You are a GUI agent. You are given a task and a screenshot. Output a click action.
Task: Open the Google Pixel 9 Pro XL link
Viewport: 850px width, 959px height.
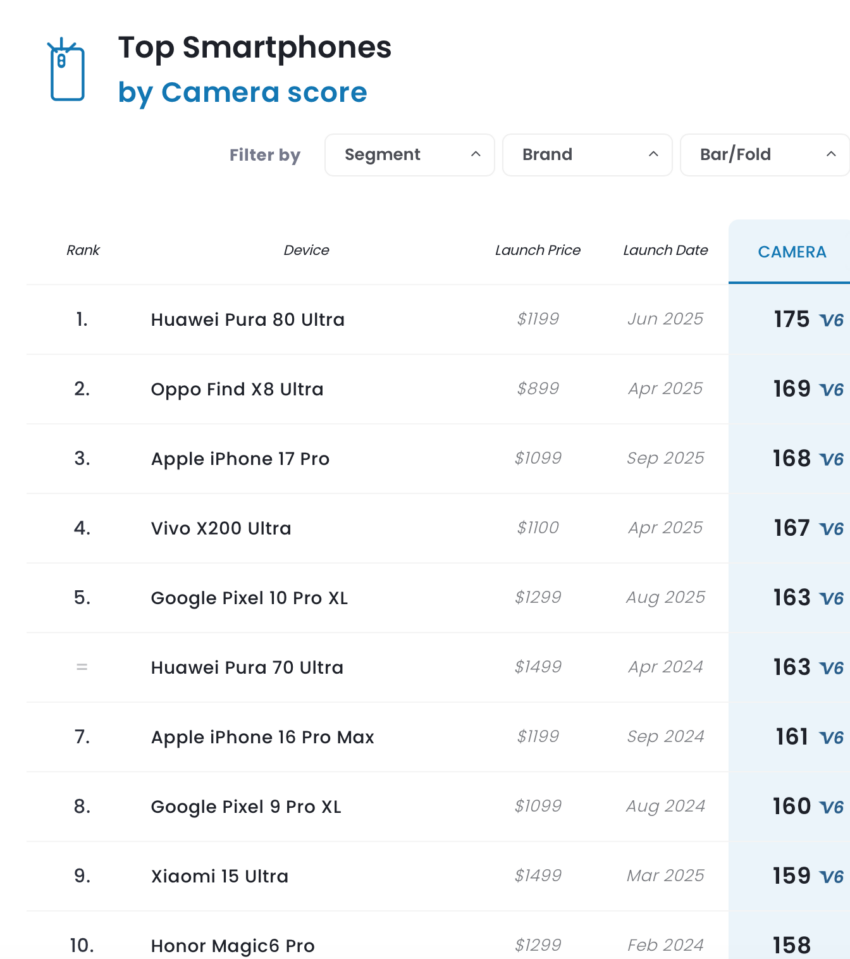click(x=246, y=807)
